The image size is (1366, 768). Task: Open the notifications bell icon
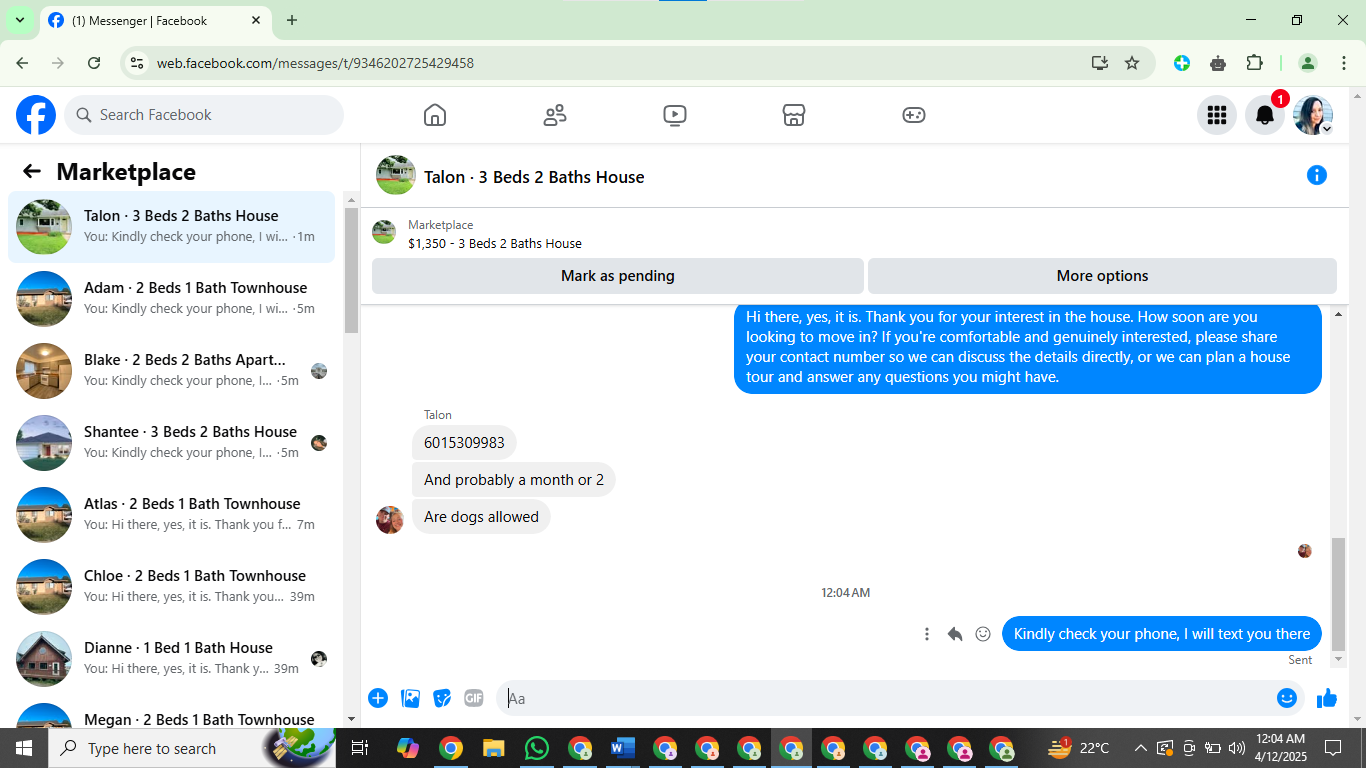[1265, 115]
